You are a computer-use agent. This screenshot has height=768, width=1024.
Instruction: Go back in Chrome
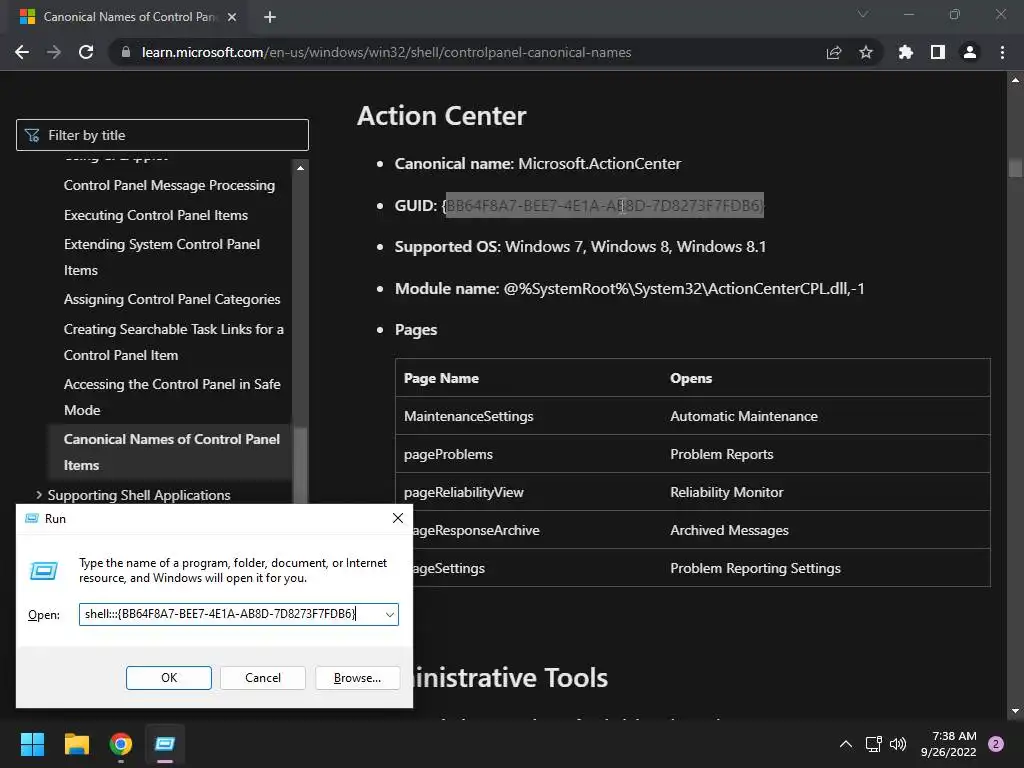[x=22, y=52]
